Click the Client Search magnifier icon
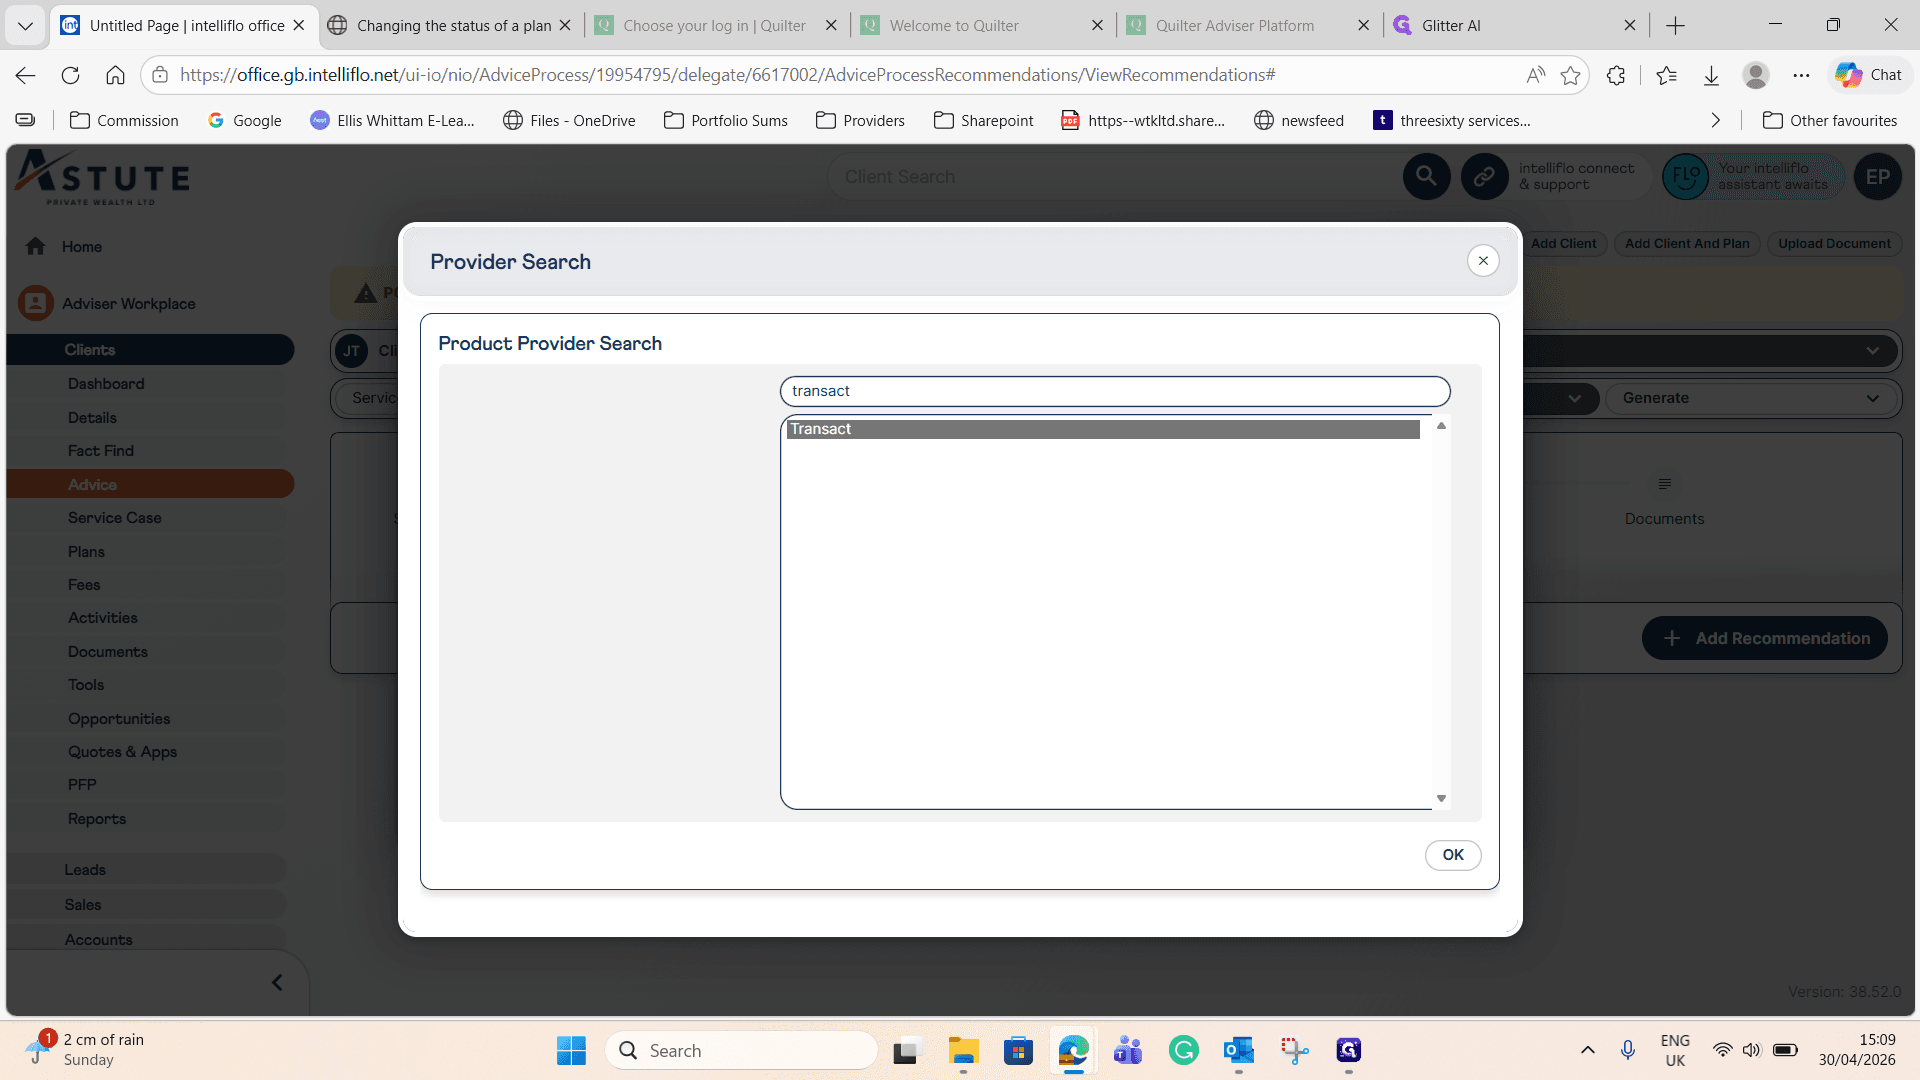 pyautogui.click(x=1426, y=177)
